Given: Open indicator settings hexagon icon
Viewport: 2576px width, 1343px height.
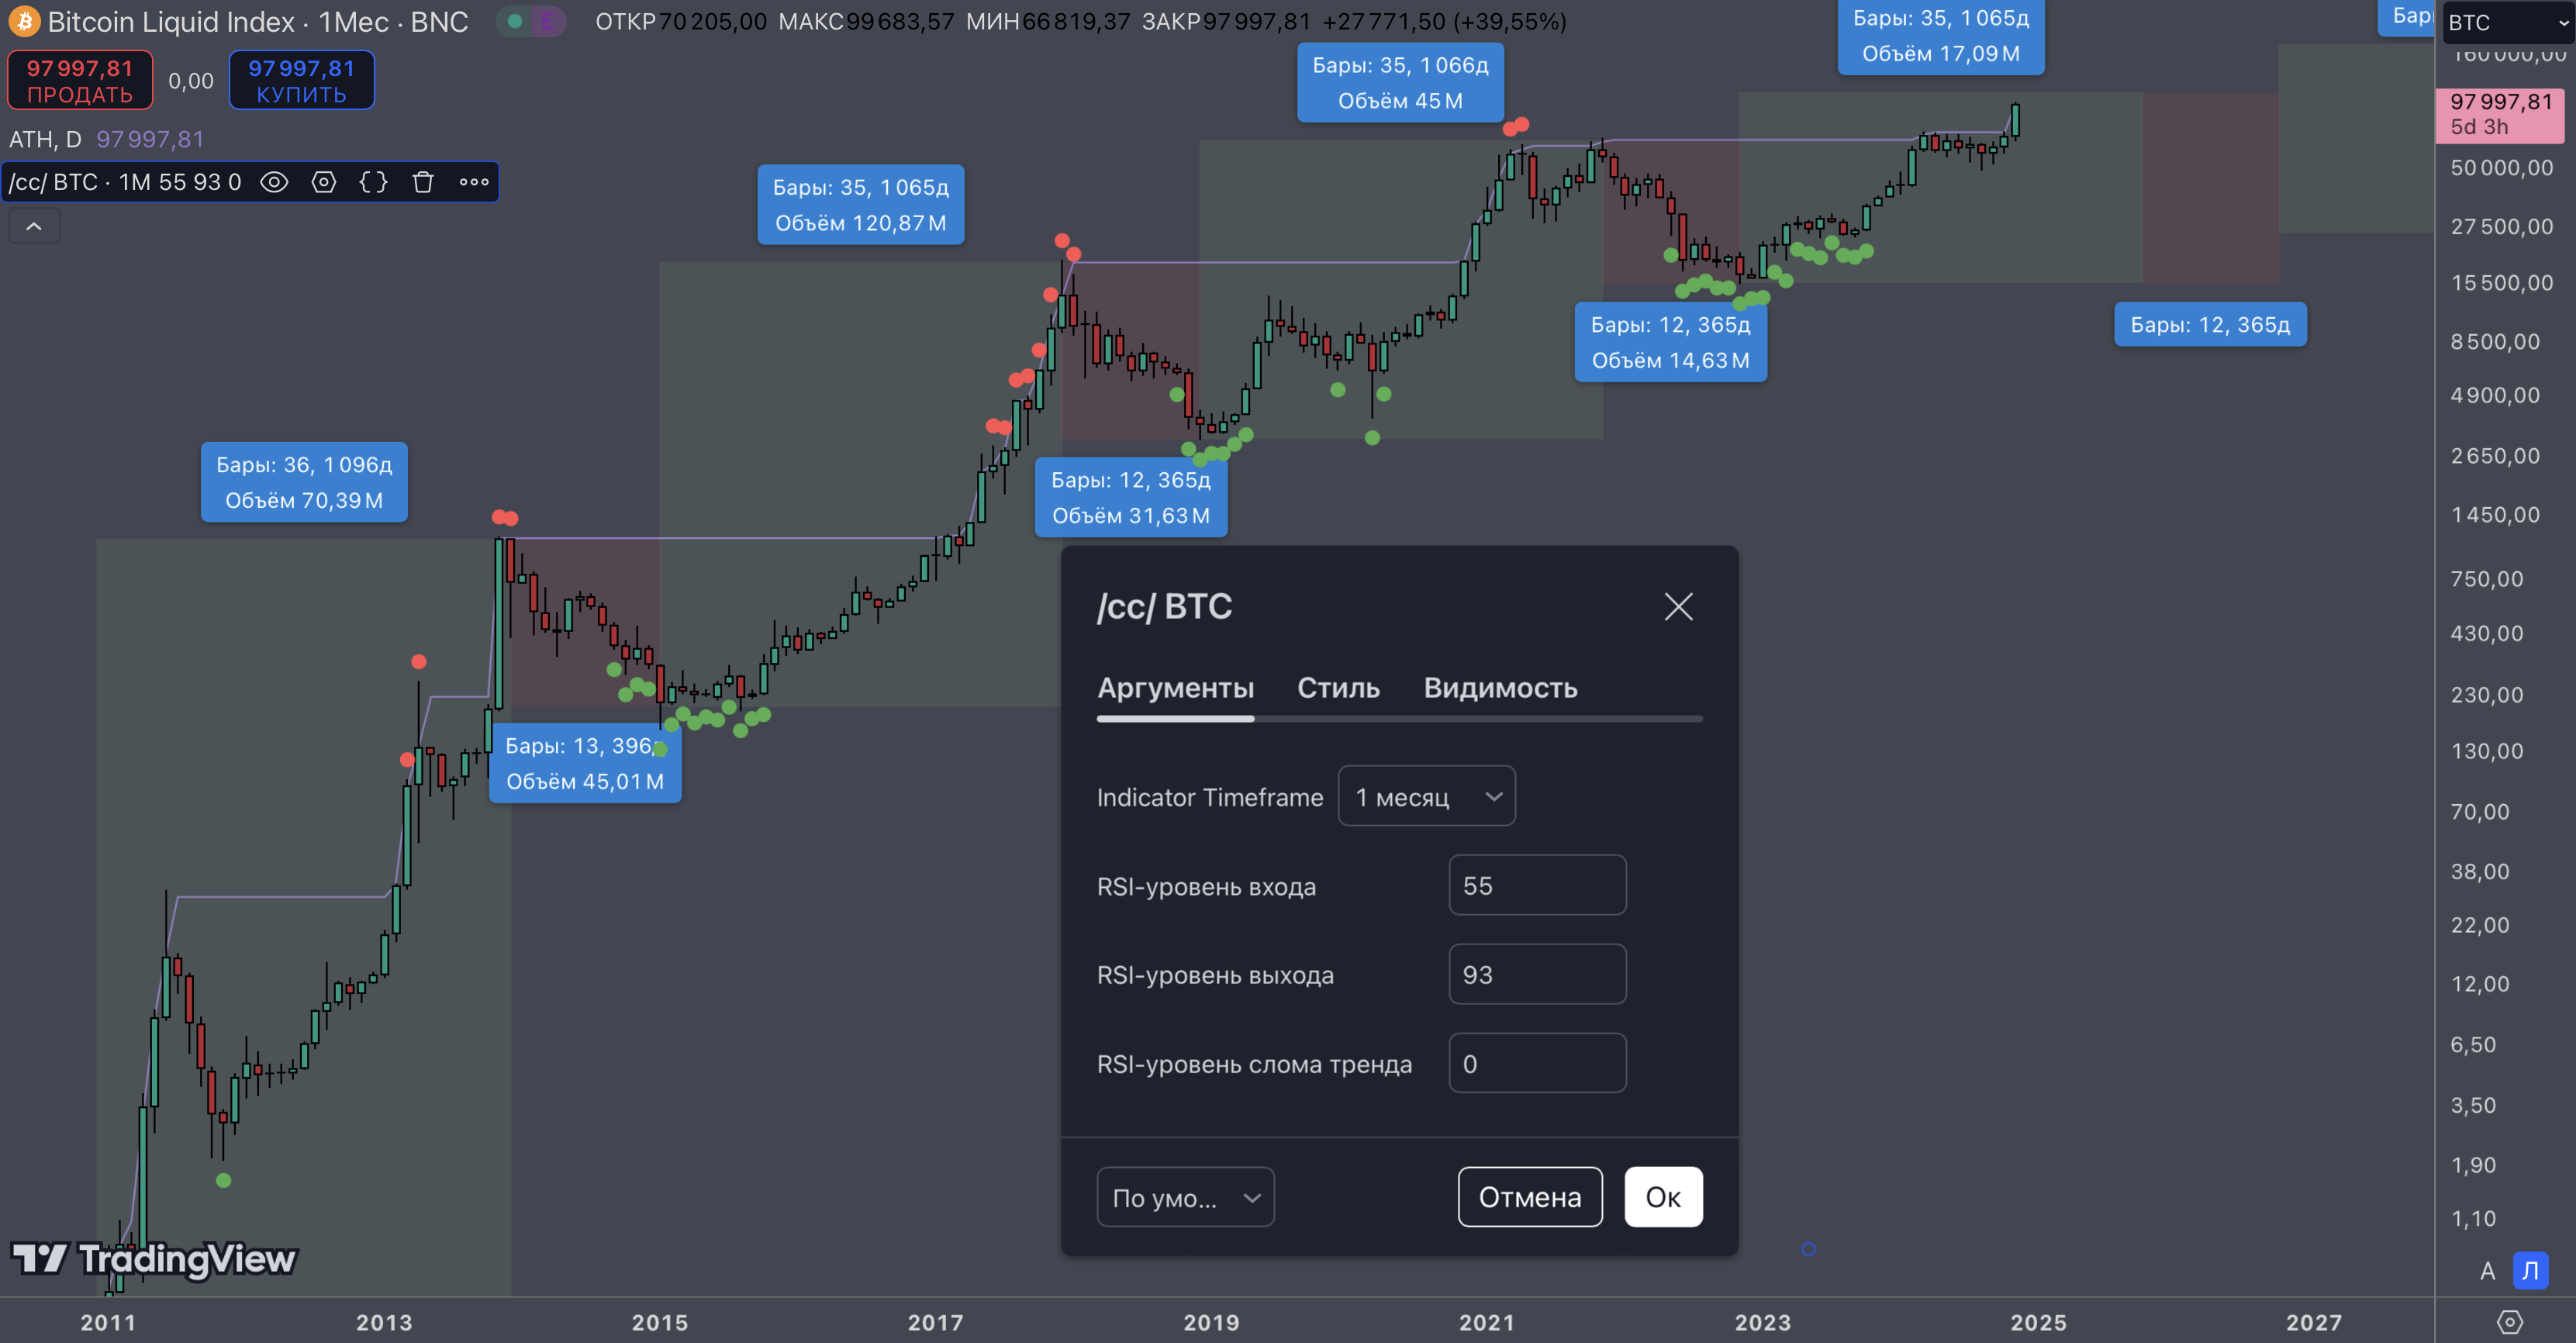Looking at the screenshot, I should tap(324, 182).
